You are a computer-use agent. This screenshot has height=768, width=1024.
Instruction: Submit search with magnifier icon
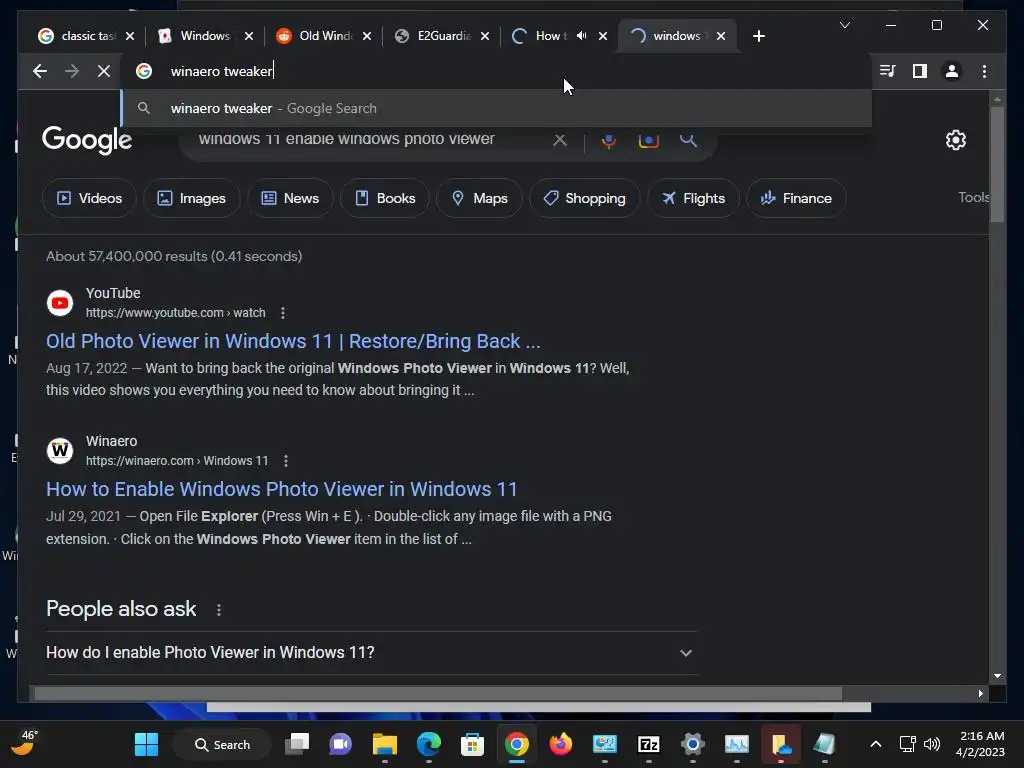click(688, 139)
